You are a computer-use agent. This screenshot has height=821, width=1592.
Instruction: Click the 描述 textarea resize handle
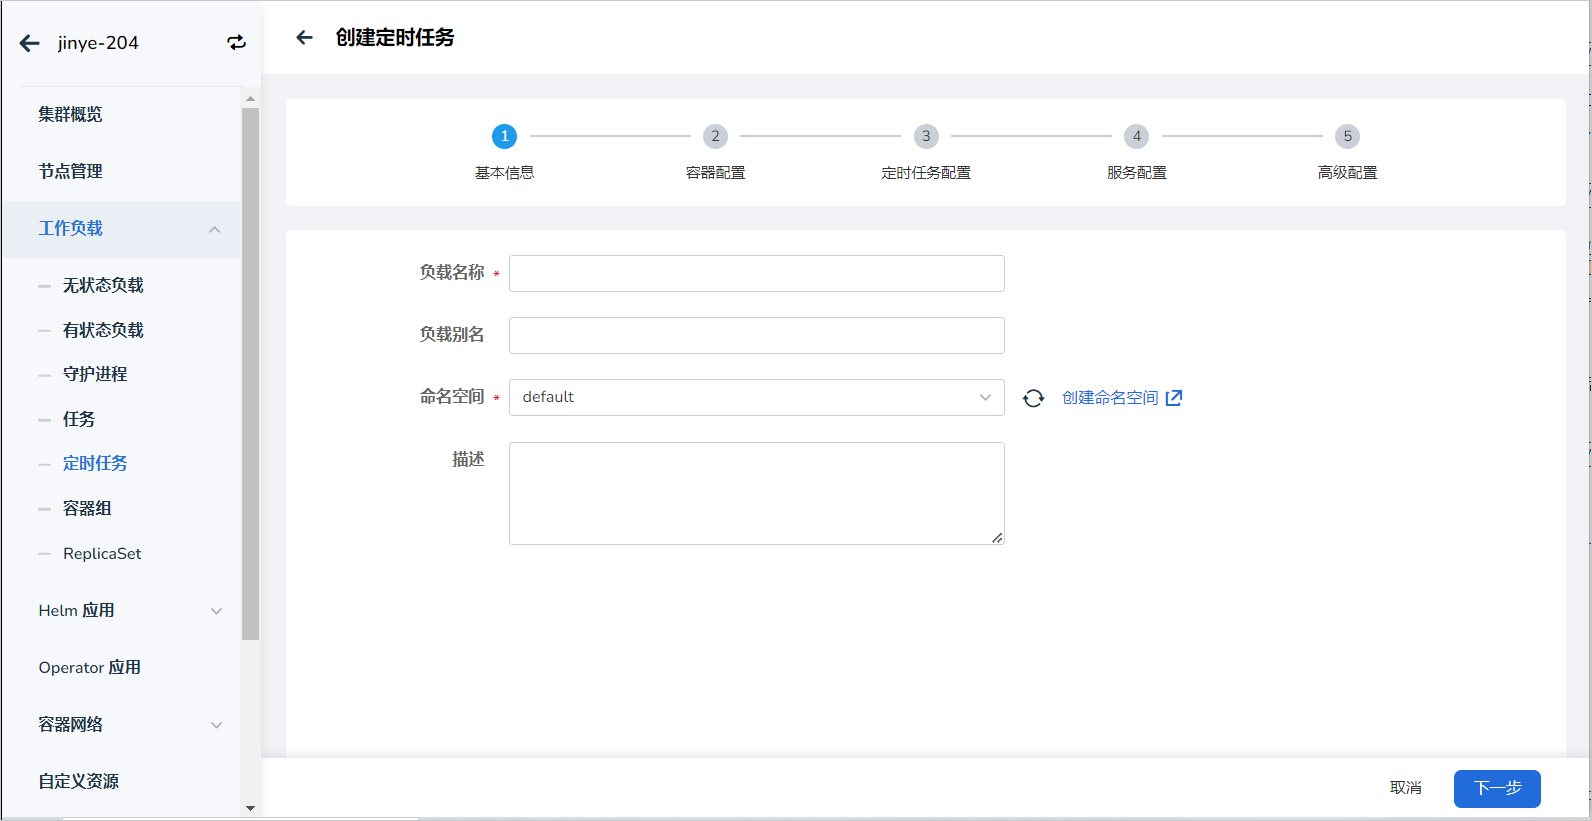[x=997, y=538]
